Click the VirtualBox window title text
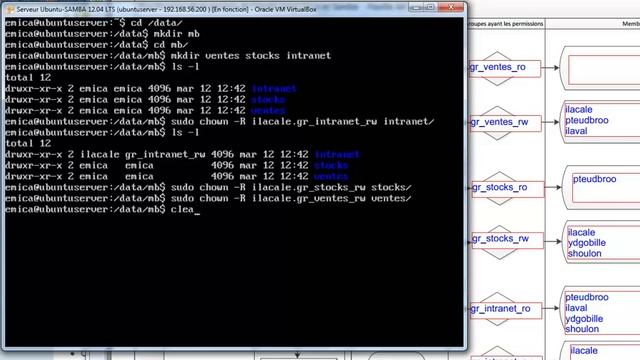Screen dimensions: 640x360 pos(167,9)
